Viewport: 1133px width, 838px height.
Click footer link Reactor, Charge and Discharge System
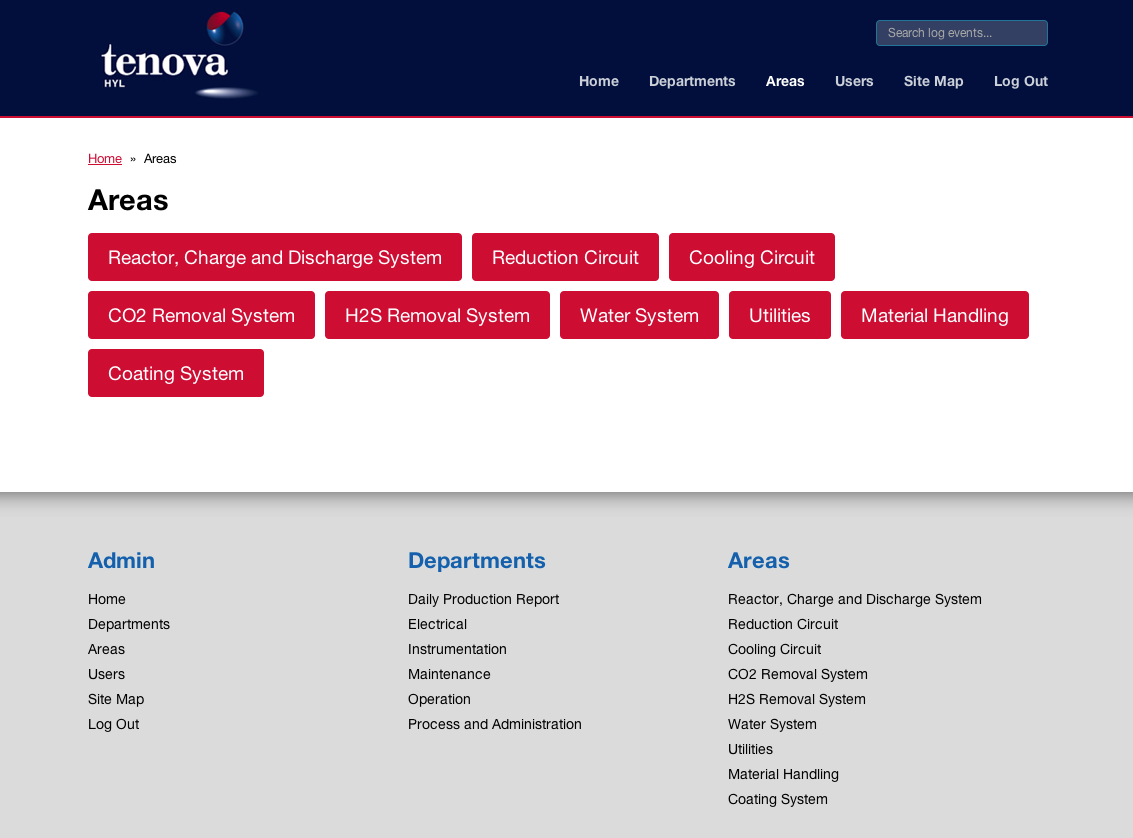[x=855, y=600]
